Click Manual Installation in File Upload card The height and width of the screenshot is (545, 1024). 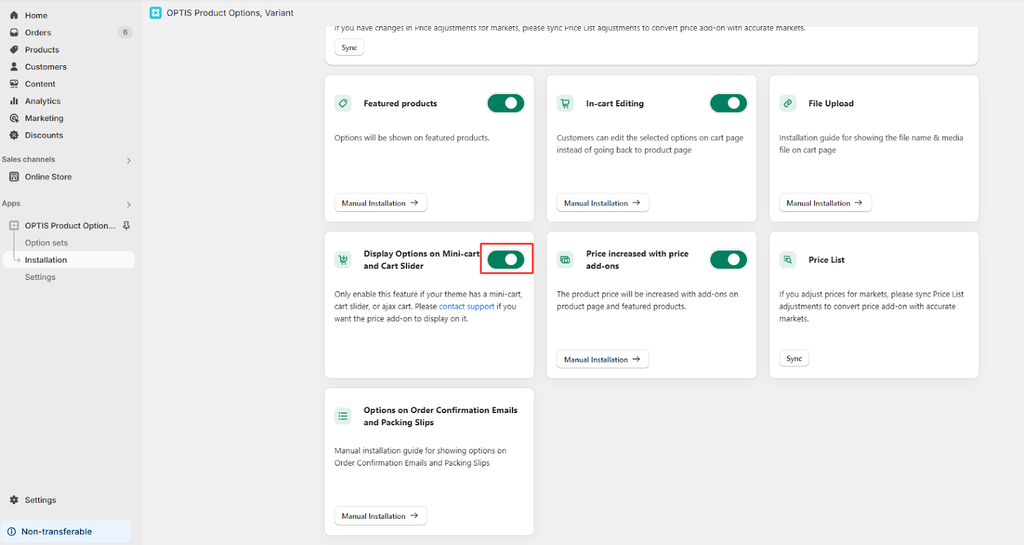tap(825, 203)
